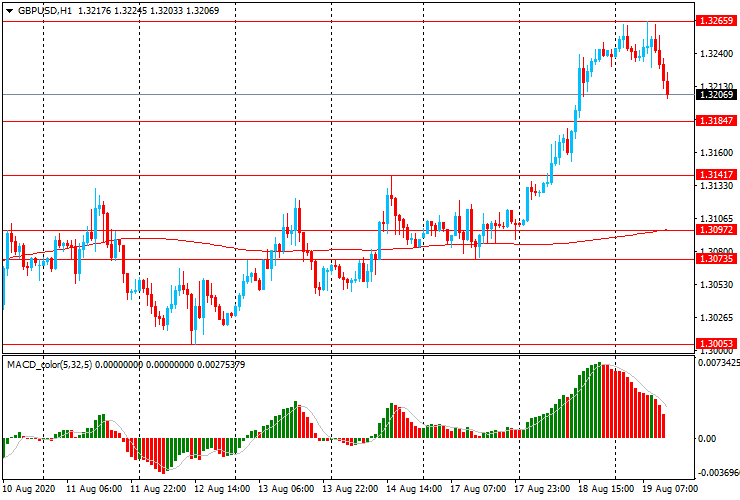Image resolution: width=740 pixels, height=500 pixels.
Task: Click the MACD value 0.00275379
Action: tap(221, 364)
